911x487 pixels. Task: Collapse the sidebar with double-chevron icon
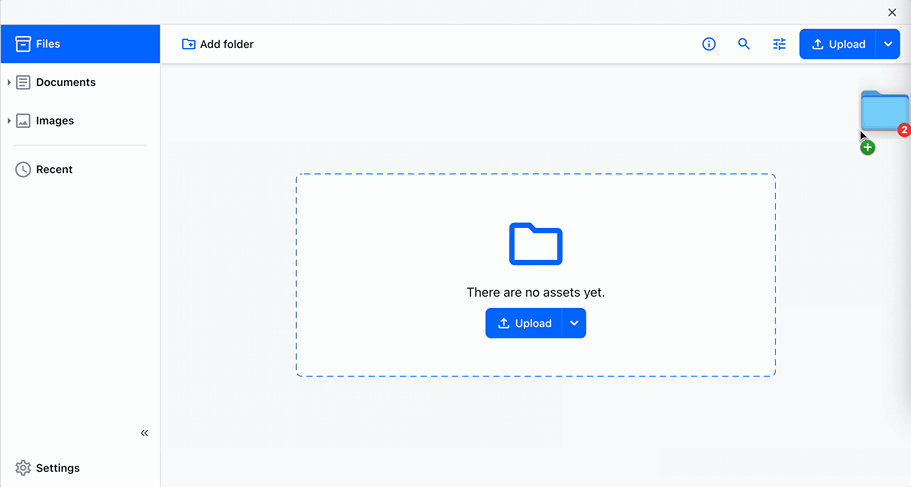pyautogui.click(x=144, y=433)
